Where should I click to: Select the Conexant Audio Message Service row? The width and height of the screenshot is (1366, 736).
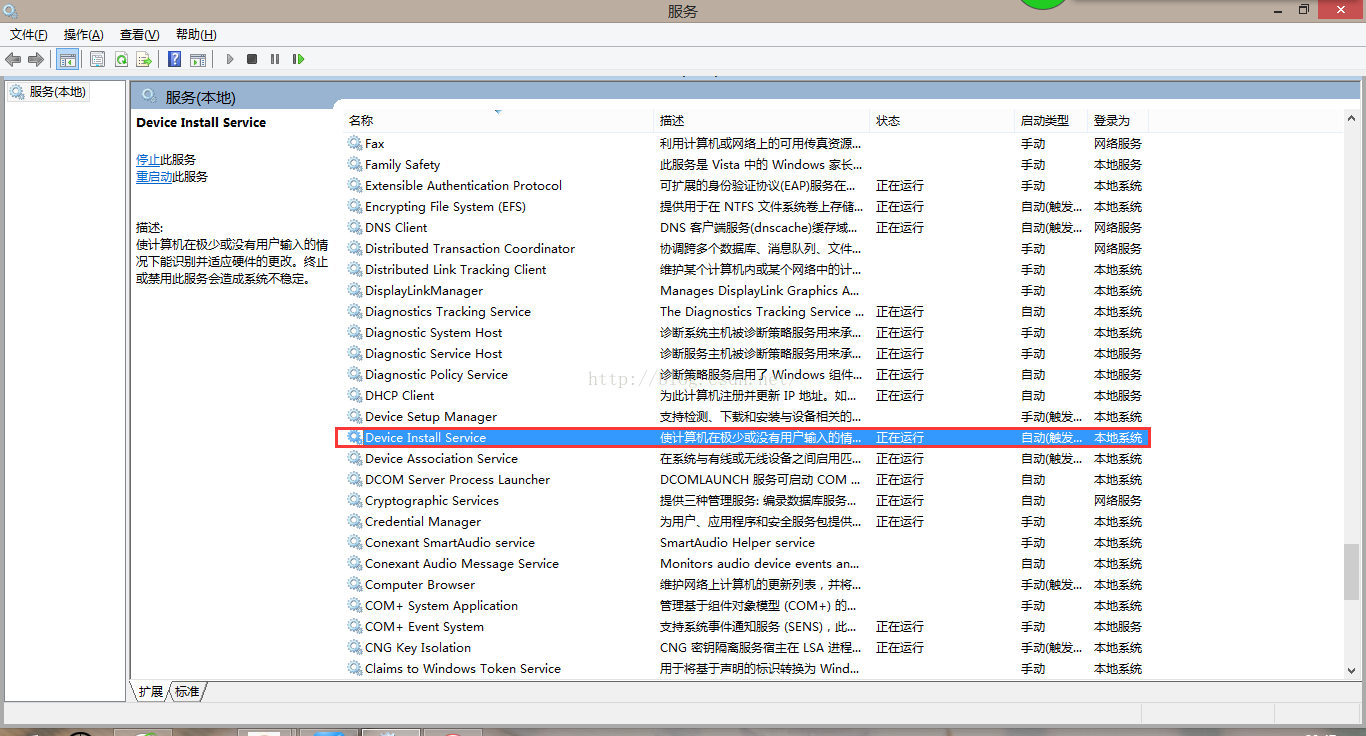[745, 563]
